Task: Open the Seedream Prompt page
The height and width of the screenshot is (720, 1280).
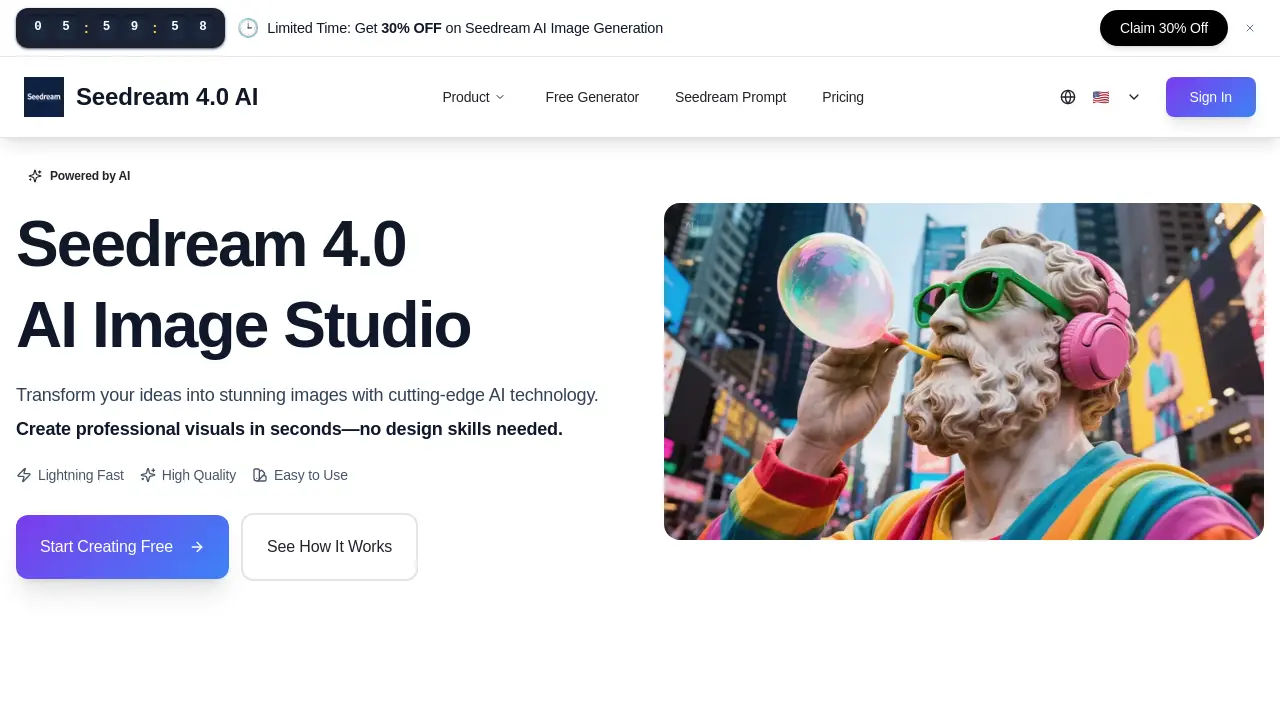Action: point(731,97)
